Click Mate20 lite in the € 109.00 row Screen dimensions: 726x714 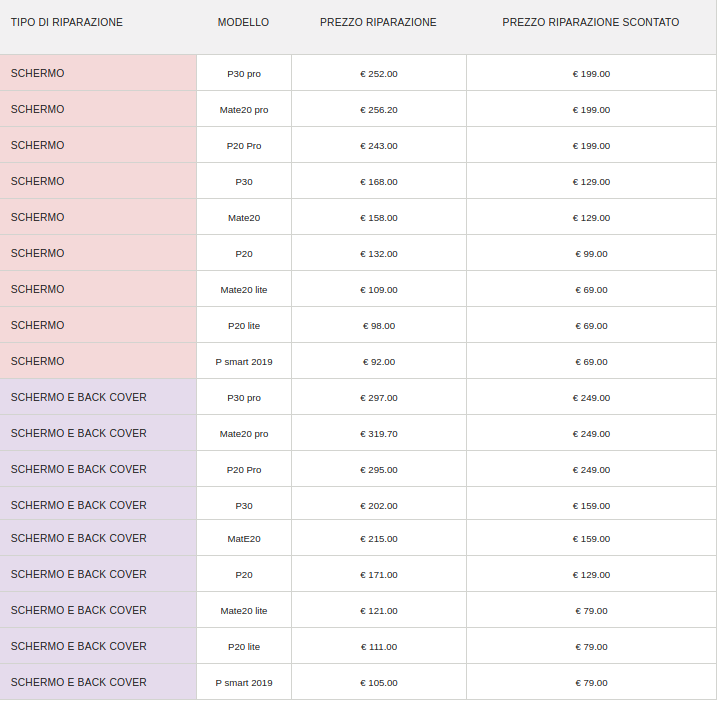[x=244, y=290]
